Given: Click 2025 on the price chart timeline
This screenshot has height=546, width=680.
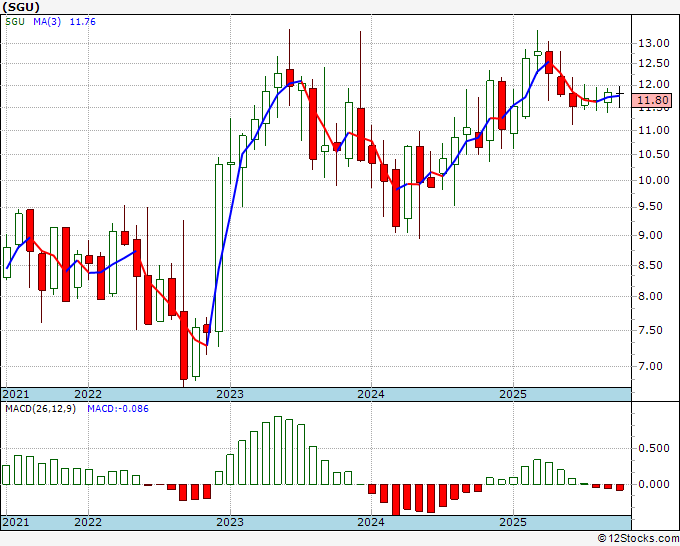Looking at the screenshot, I should (x=513, y=394).
